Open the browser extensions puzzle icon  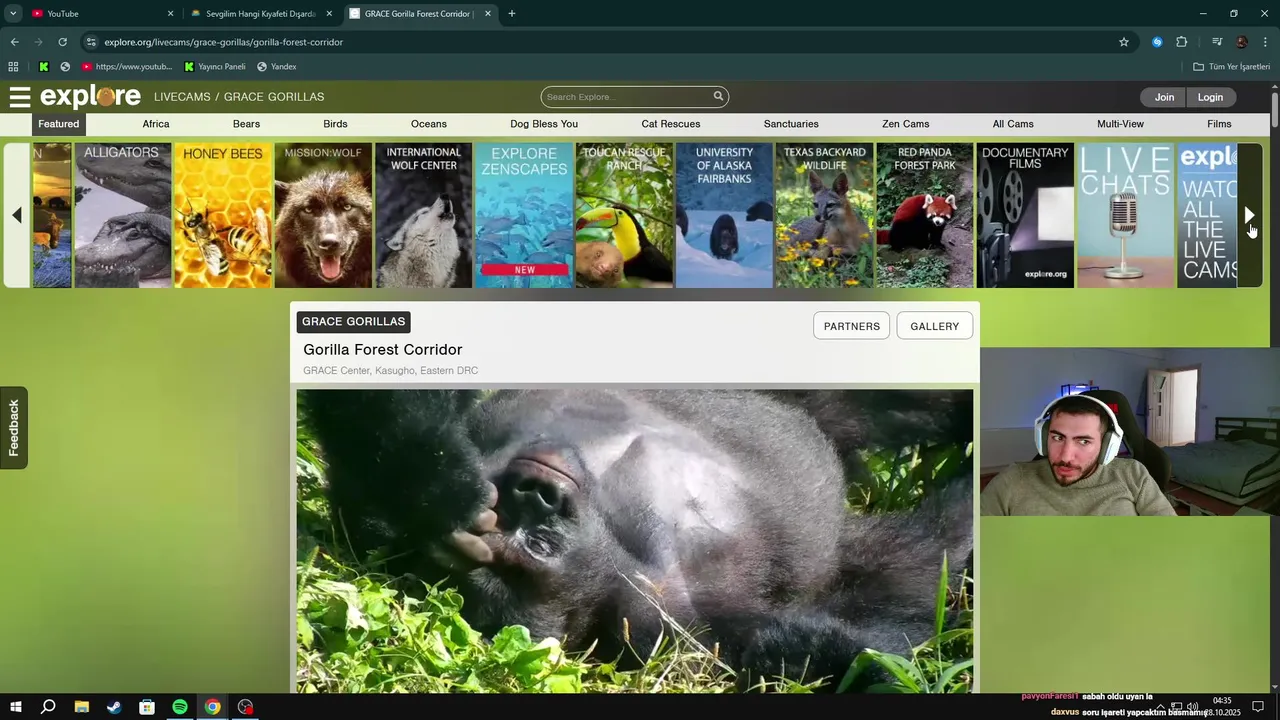tap(1182, 42)
